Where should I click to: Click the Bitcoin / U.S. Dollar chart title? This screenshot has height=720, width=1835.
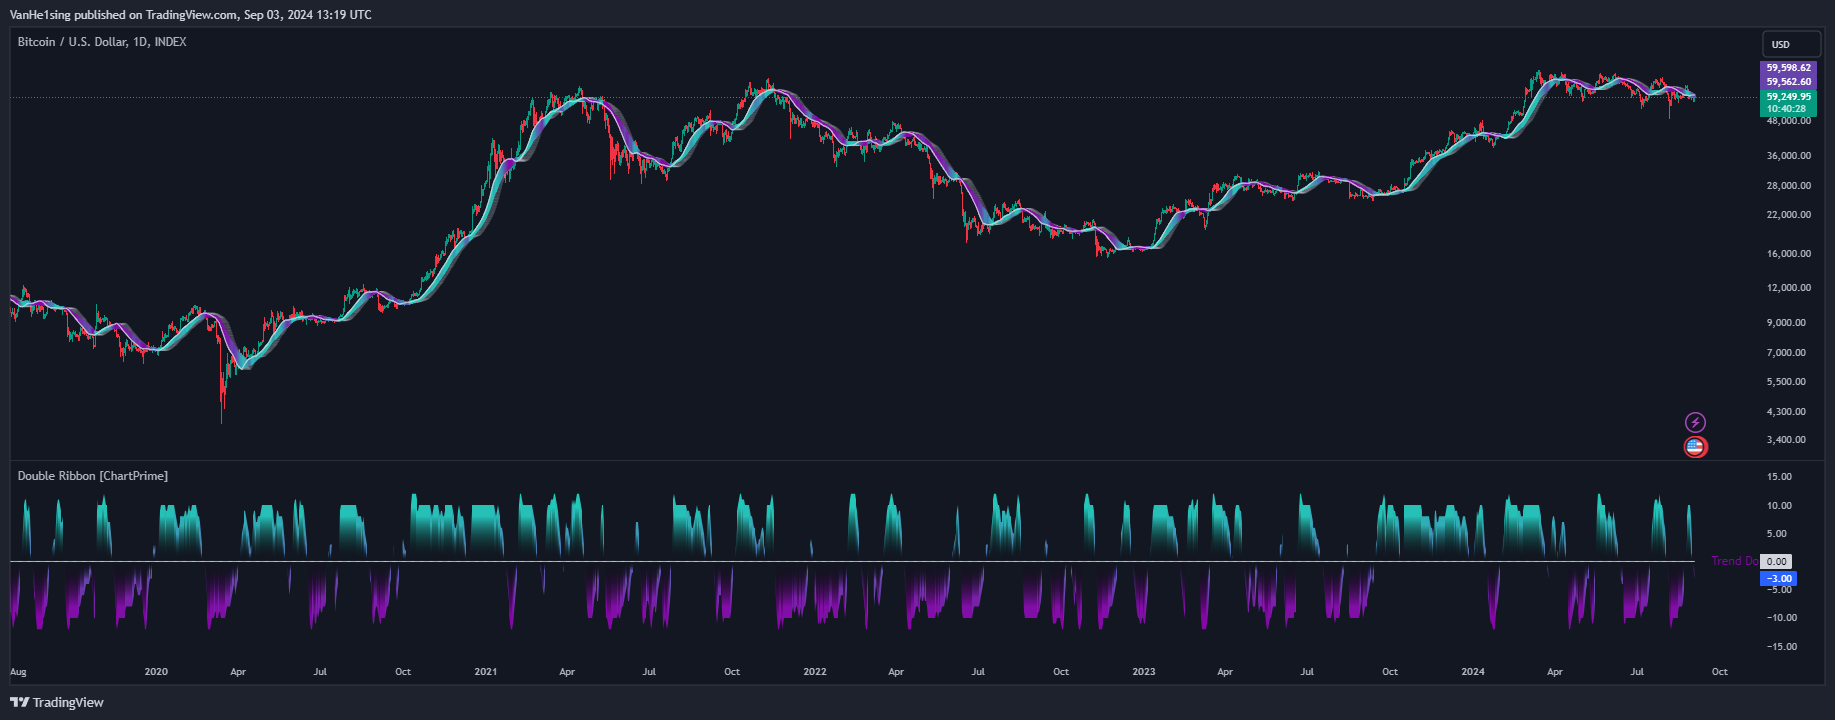pyautogui.click(x=102, y=42)
